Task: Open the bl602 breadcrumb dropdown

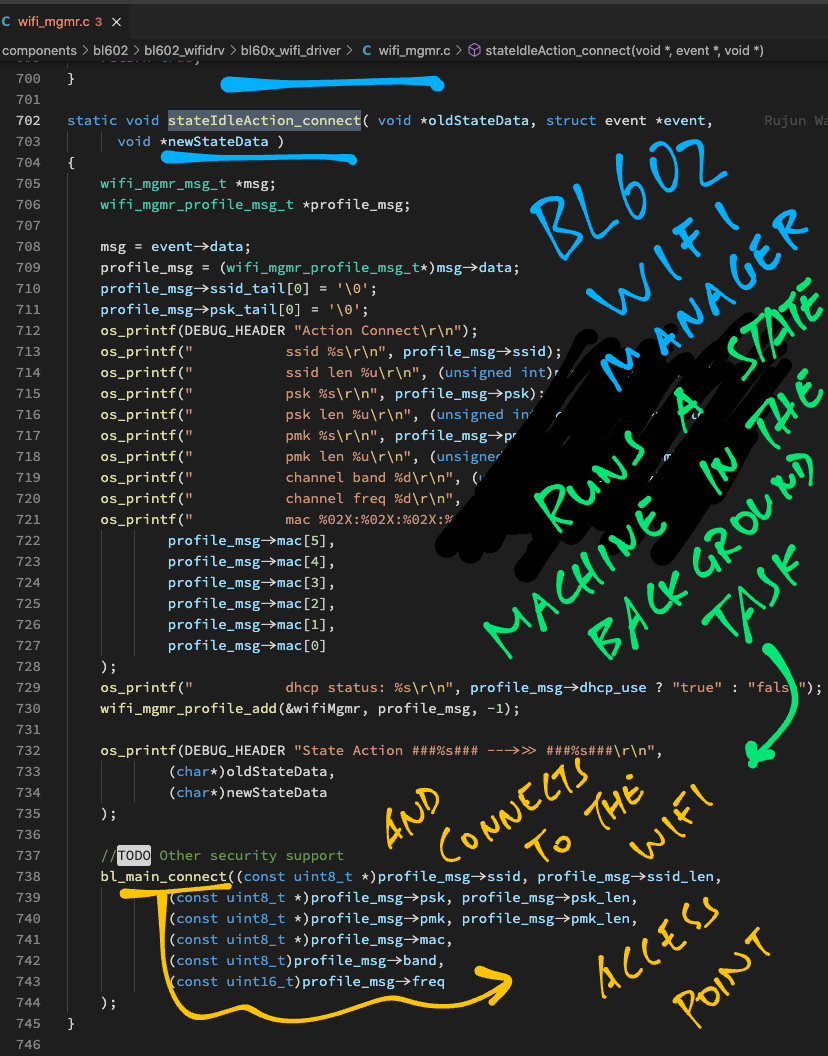Action: pos(111,50)
